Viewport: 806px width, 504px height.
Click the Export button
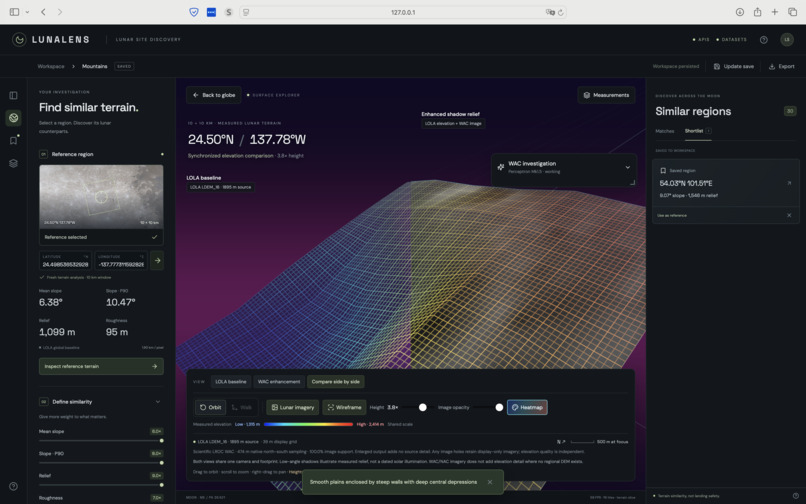tap(781, 66)
